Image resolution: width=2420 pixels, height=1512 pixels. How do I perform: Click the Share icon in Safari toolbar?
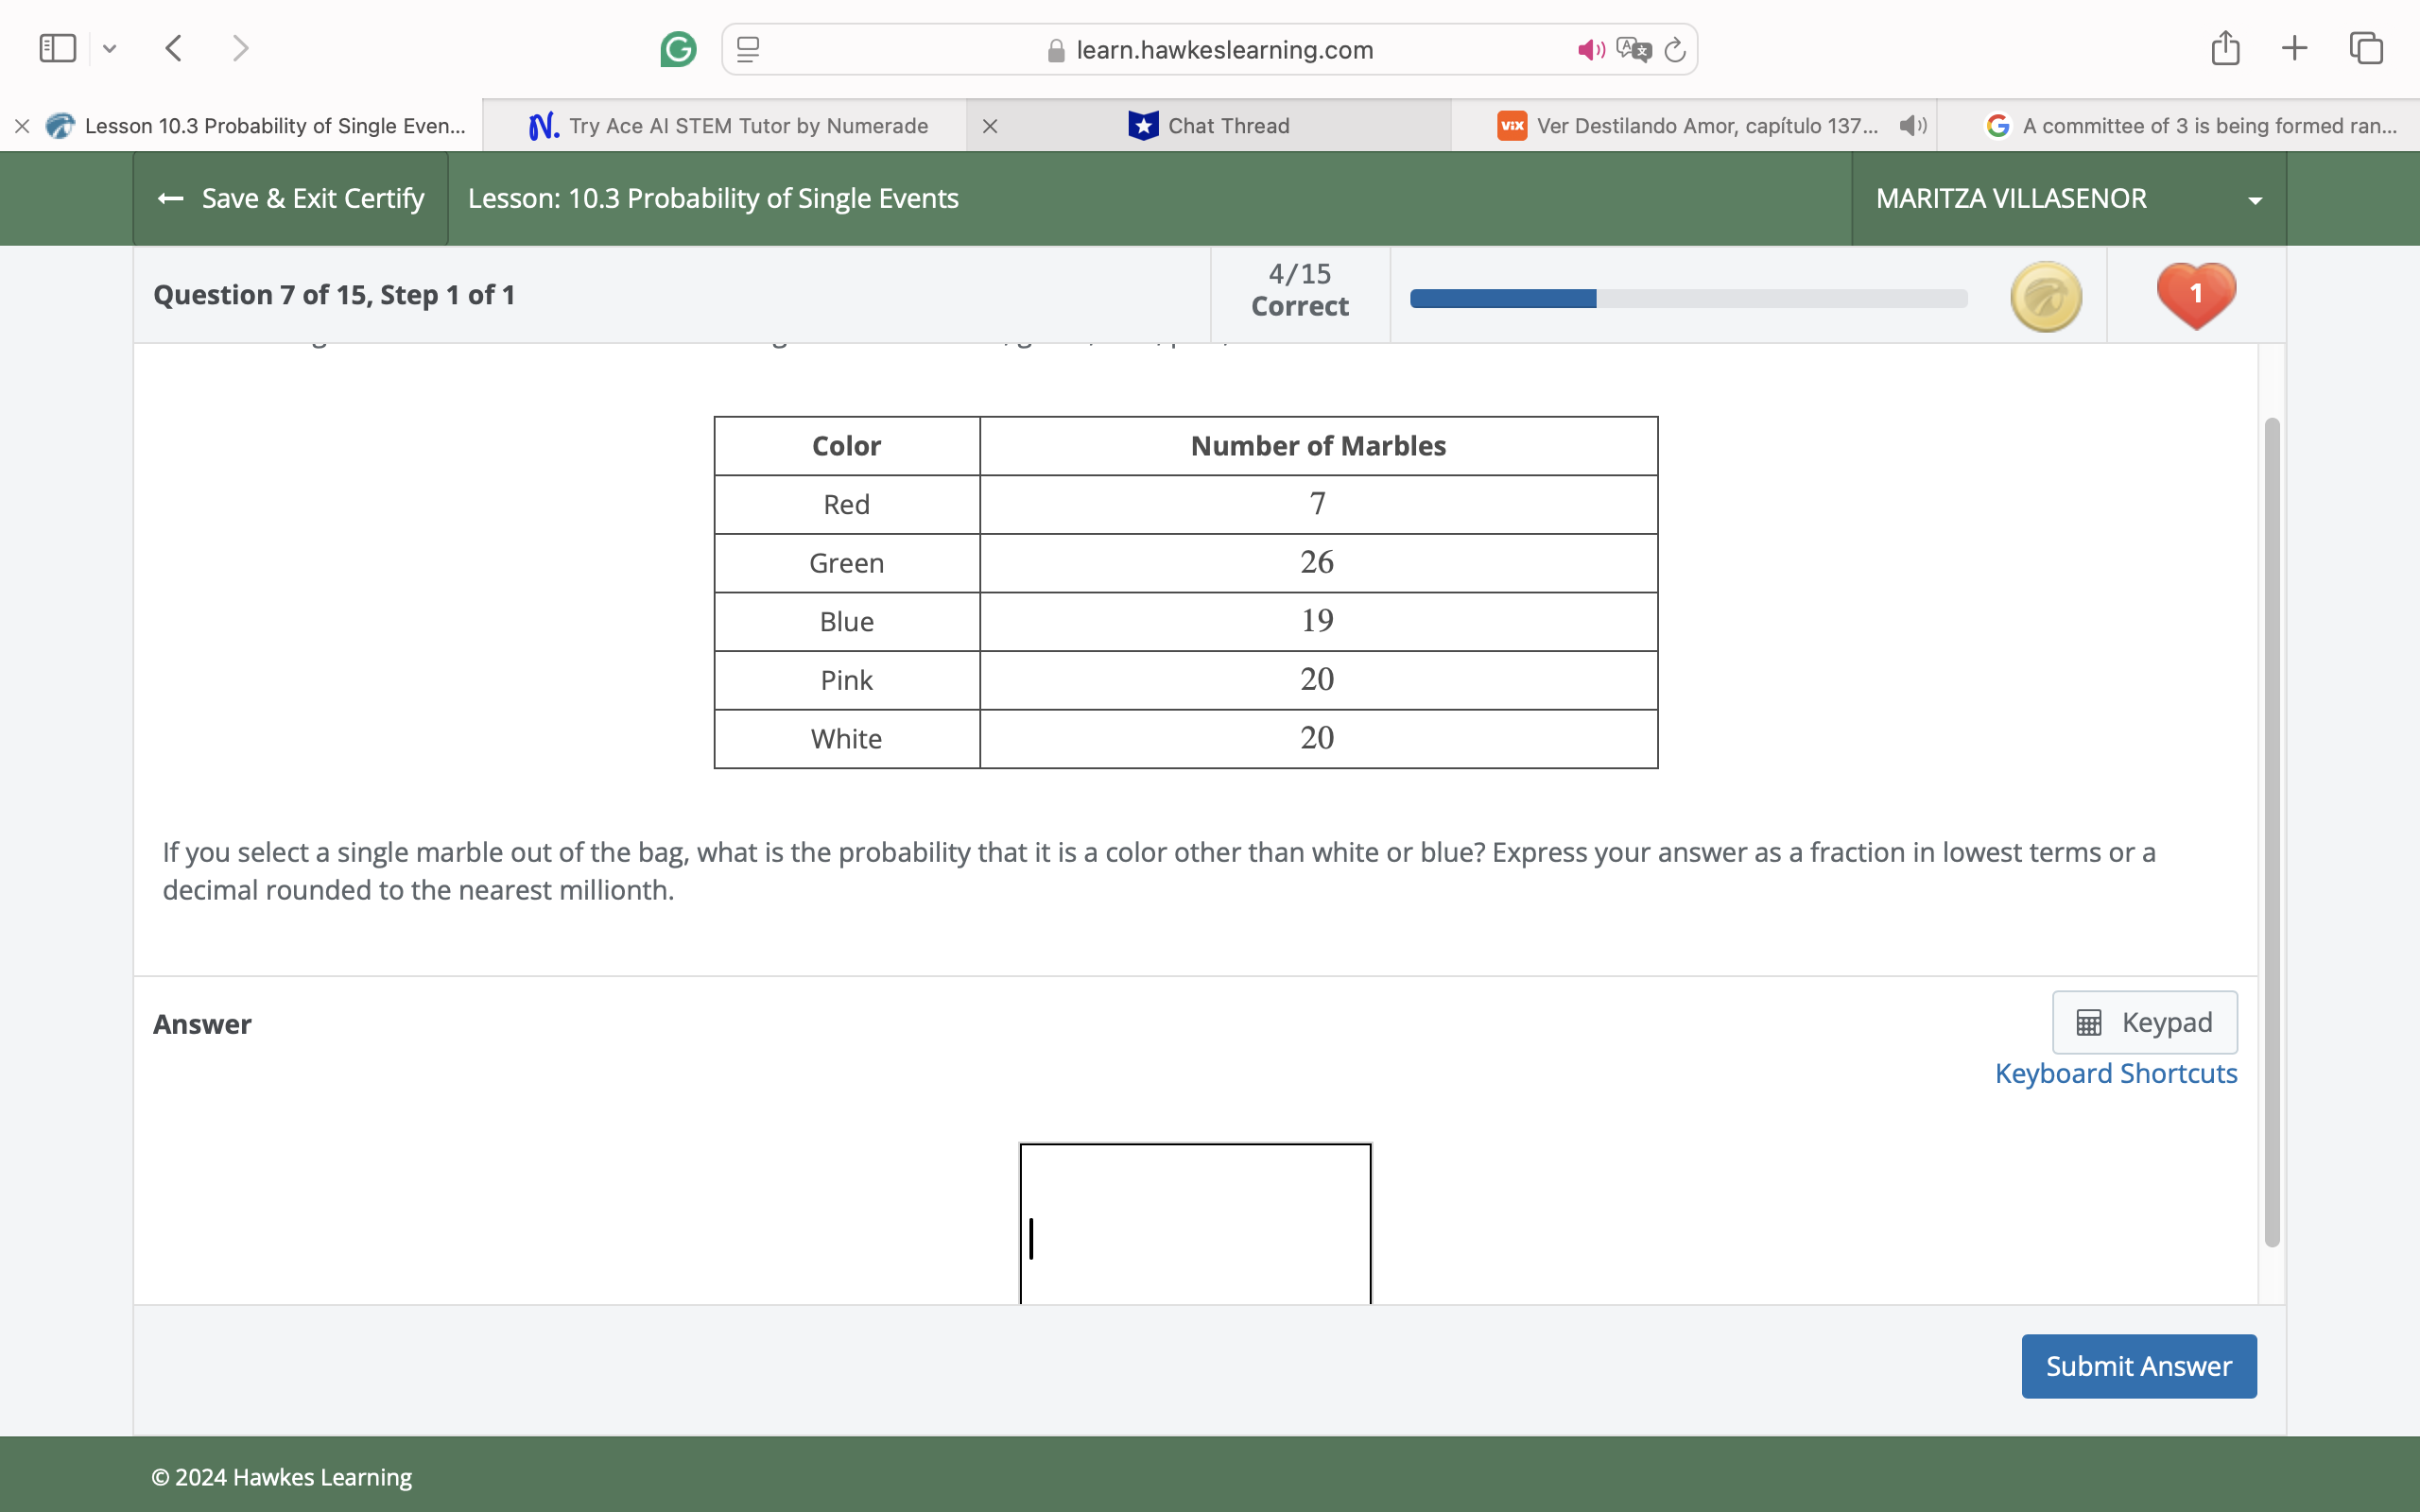(2224, 47)
